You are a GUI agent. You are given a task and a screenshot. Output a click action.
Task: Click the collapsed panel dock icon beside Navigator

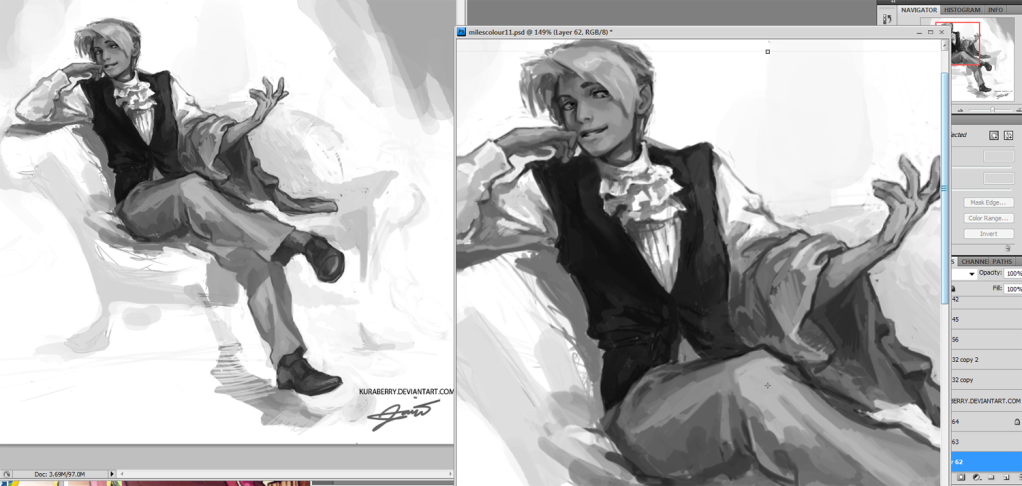[x=886, y=20]
